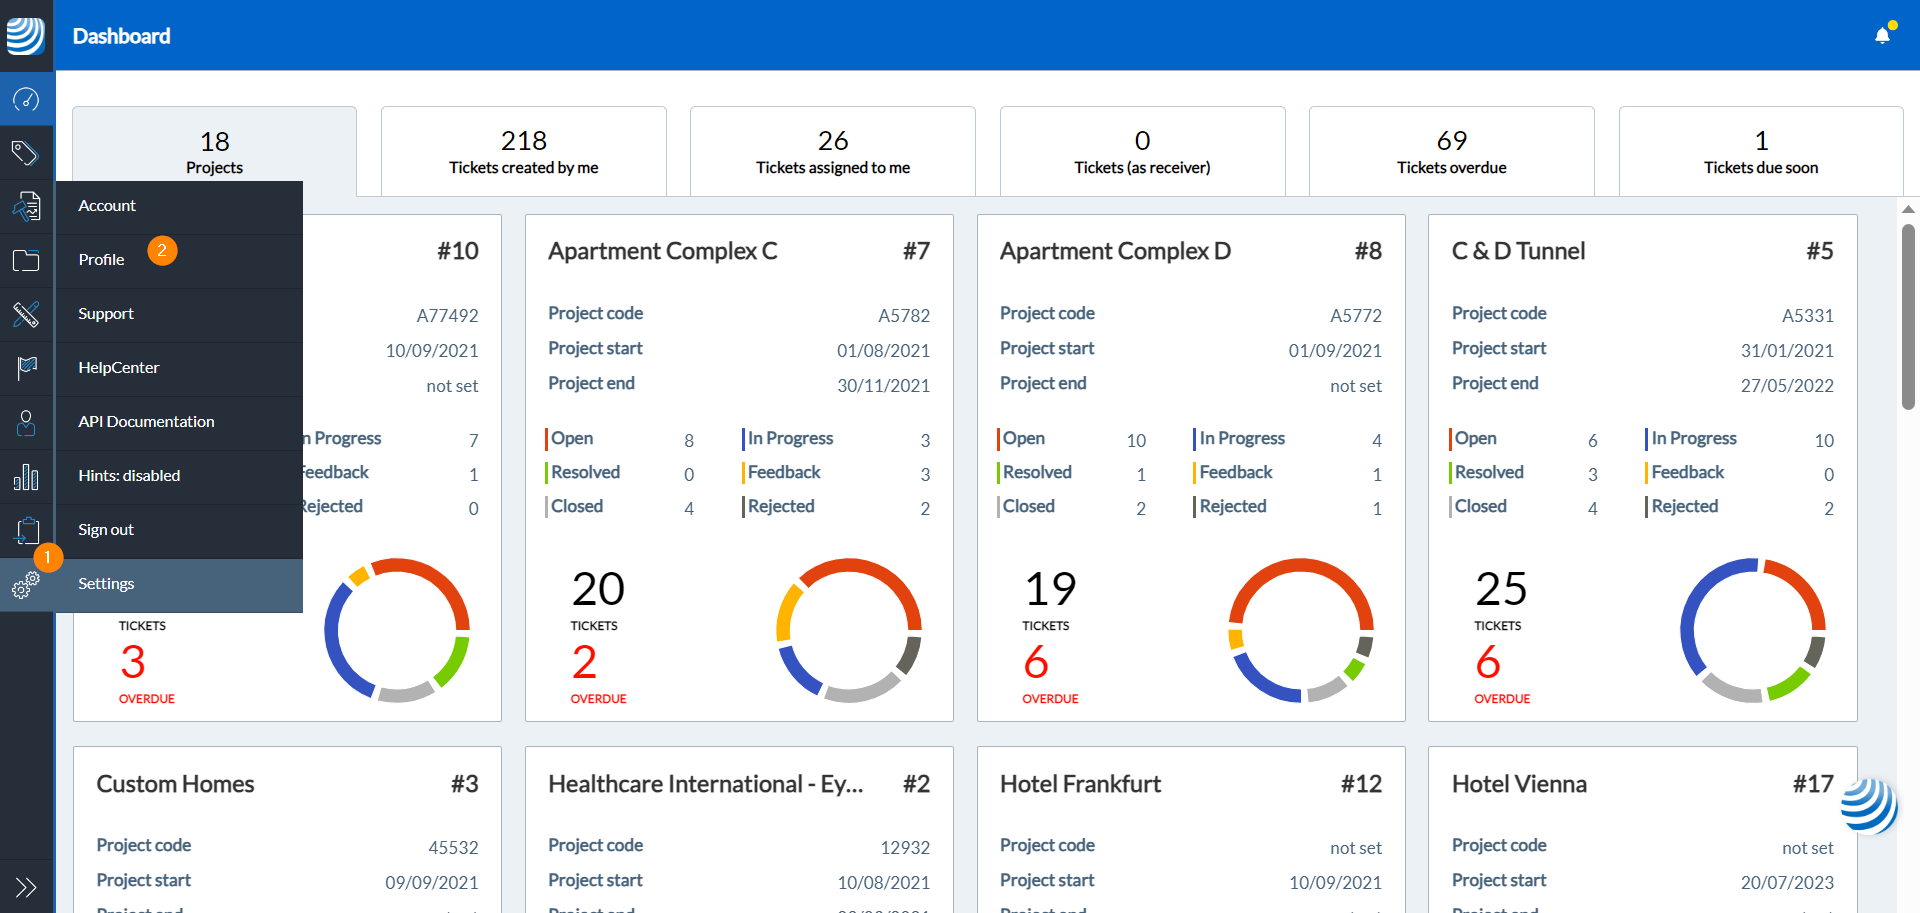Open the Apartment Complex C project

pyautogui.click(x=662, y=251)
